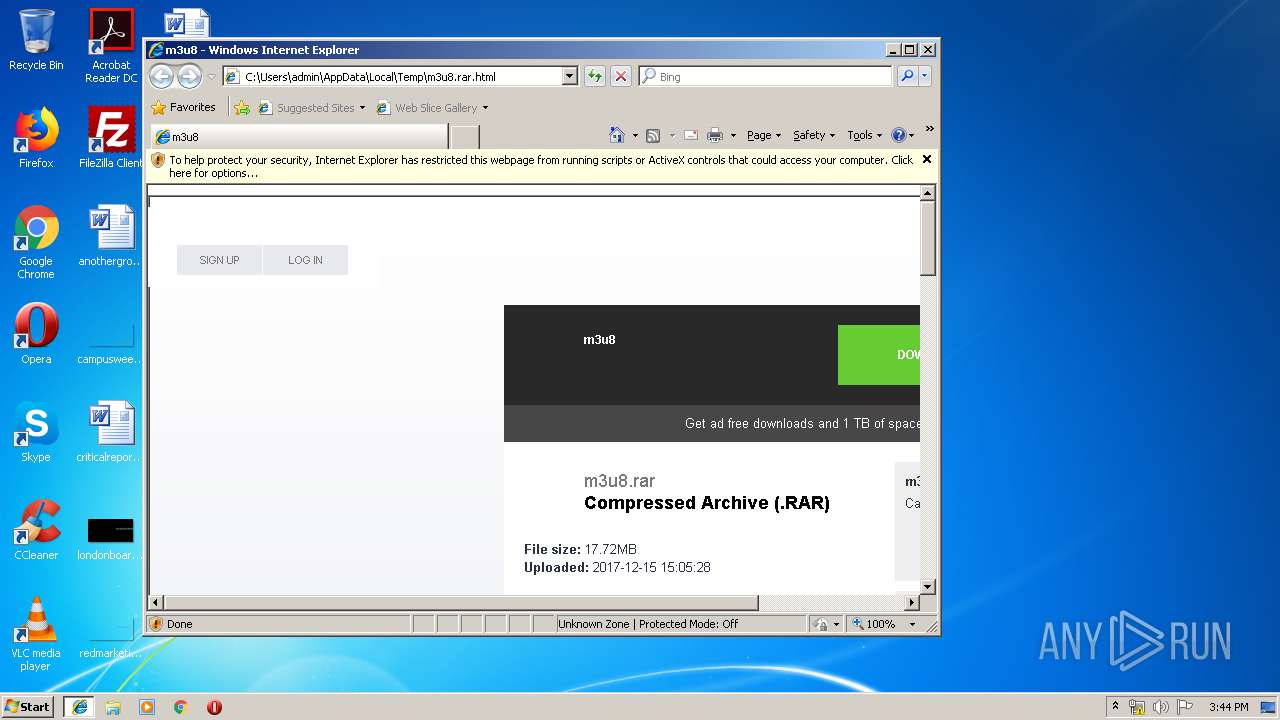Close the security information bar
This screenshot has width=1280, height=720.
(x=926, y=159)
